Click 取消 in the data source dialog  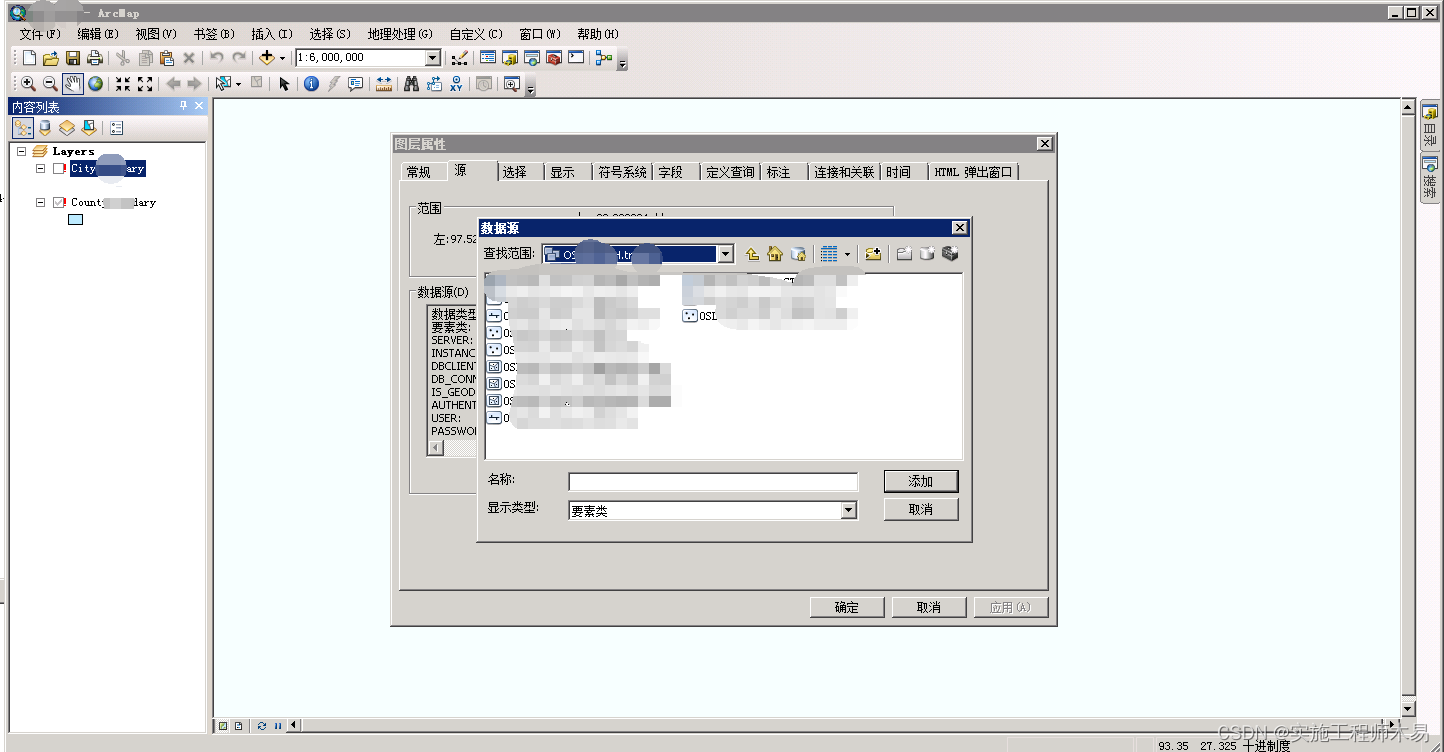tap(921, 509)
